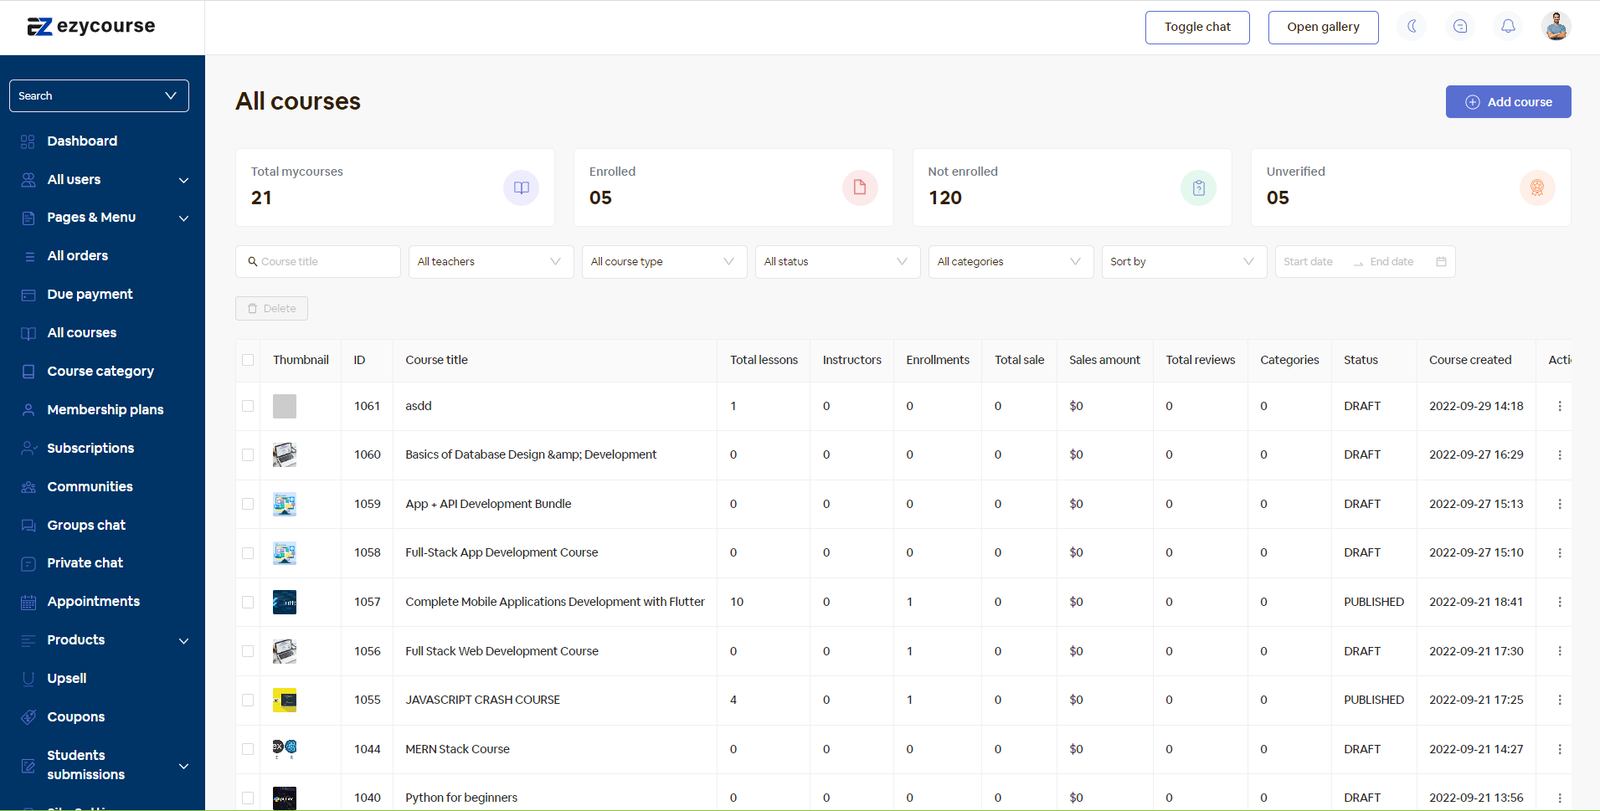This screenshot has height=811, width=1600.
Task: Click the three-dot actions for course 1061
Action: click(x=1559, y=406)
